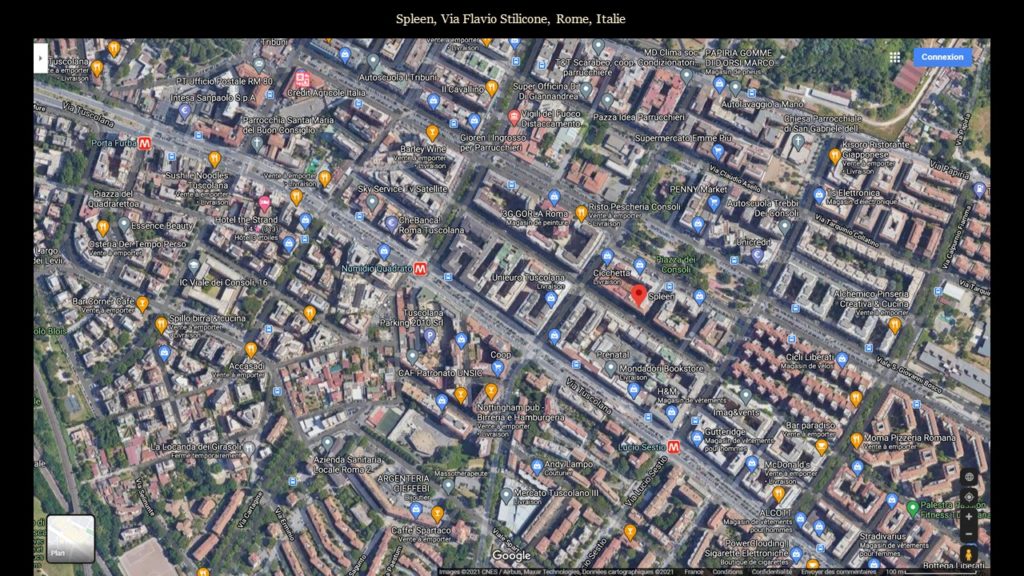Switch to Plan map layer thumbnail

coord(70,538)
